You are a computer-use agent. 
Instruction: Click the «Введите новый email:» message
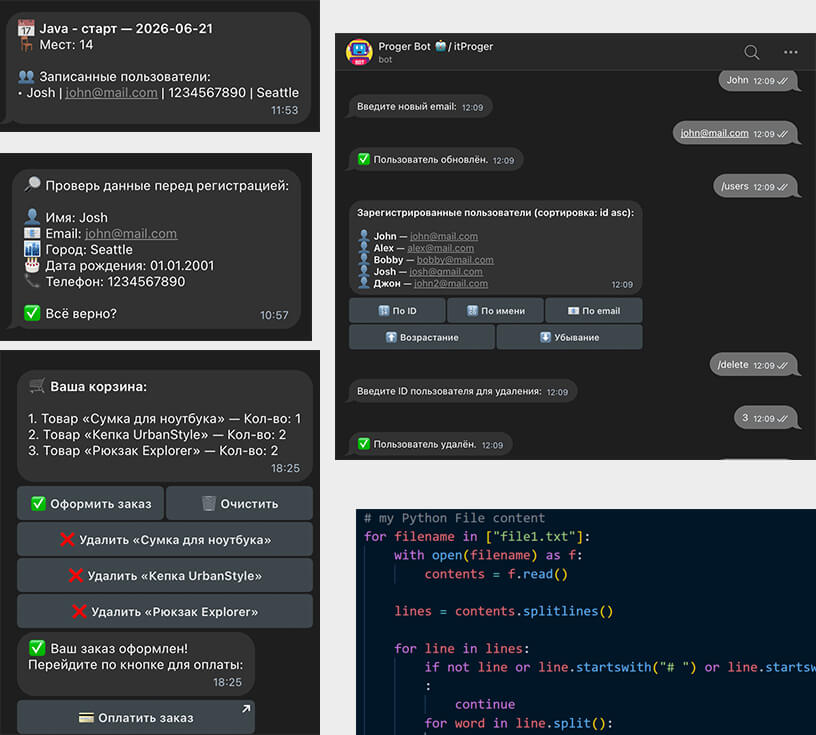419,107
